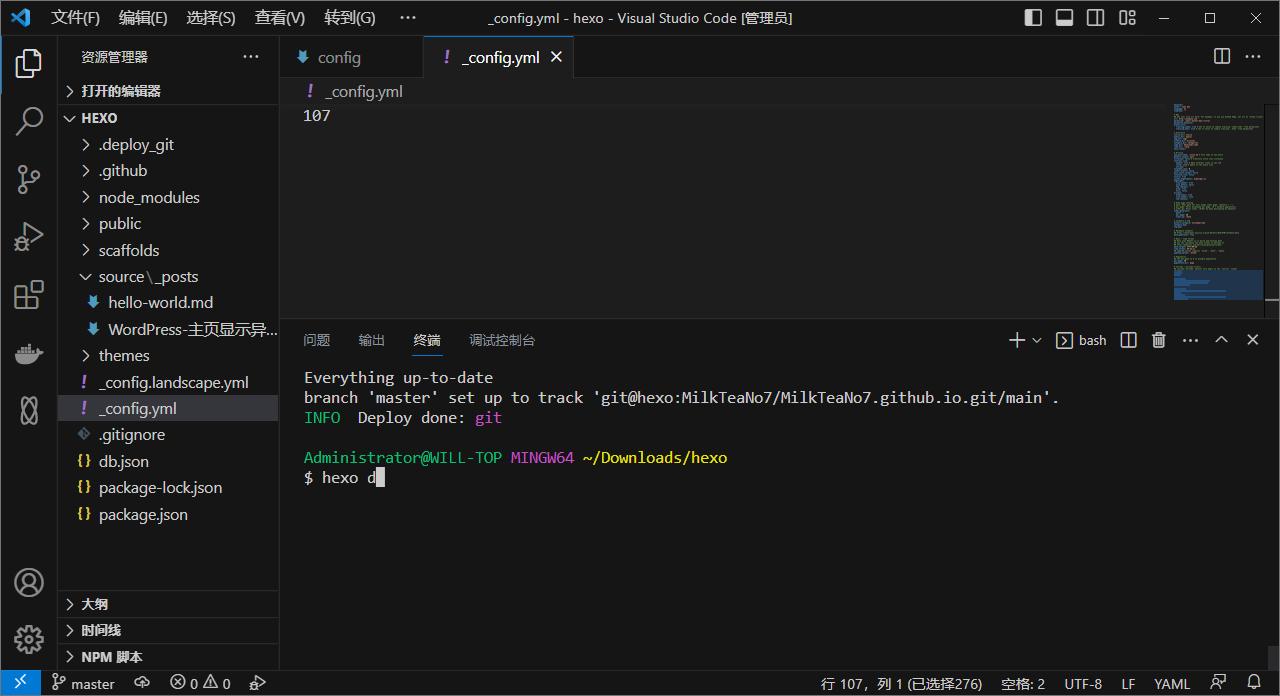The image size is (1280, 696).
Task: Publish changes with the cloud sync icon
Action: [142, 684]
